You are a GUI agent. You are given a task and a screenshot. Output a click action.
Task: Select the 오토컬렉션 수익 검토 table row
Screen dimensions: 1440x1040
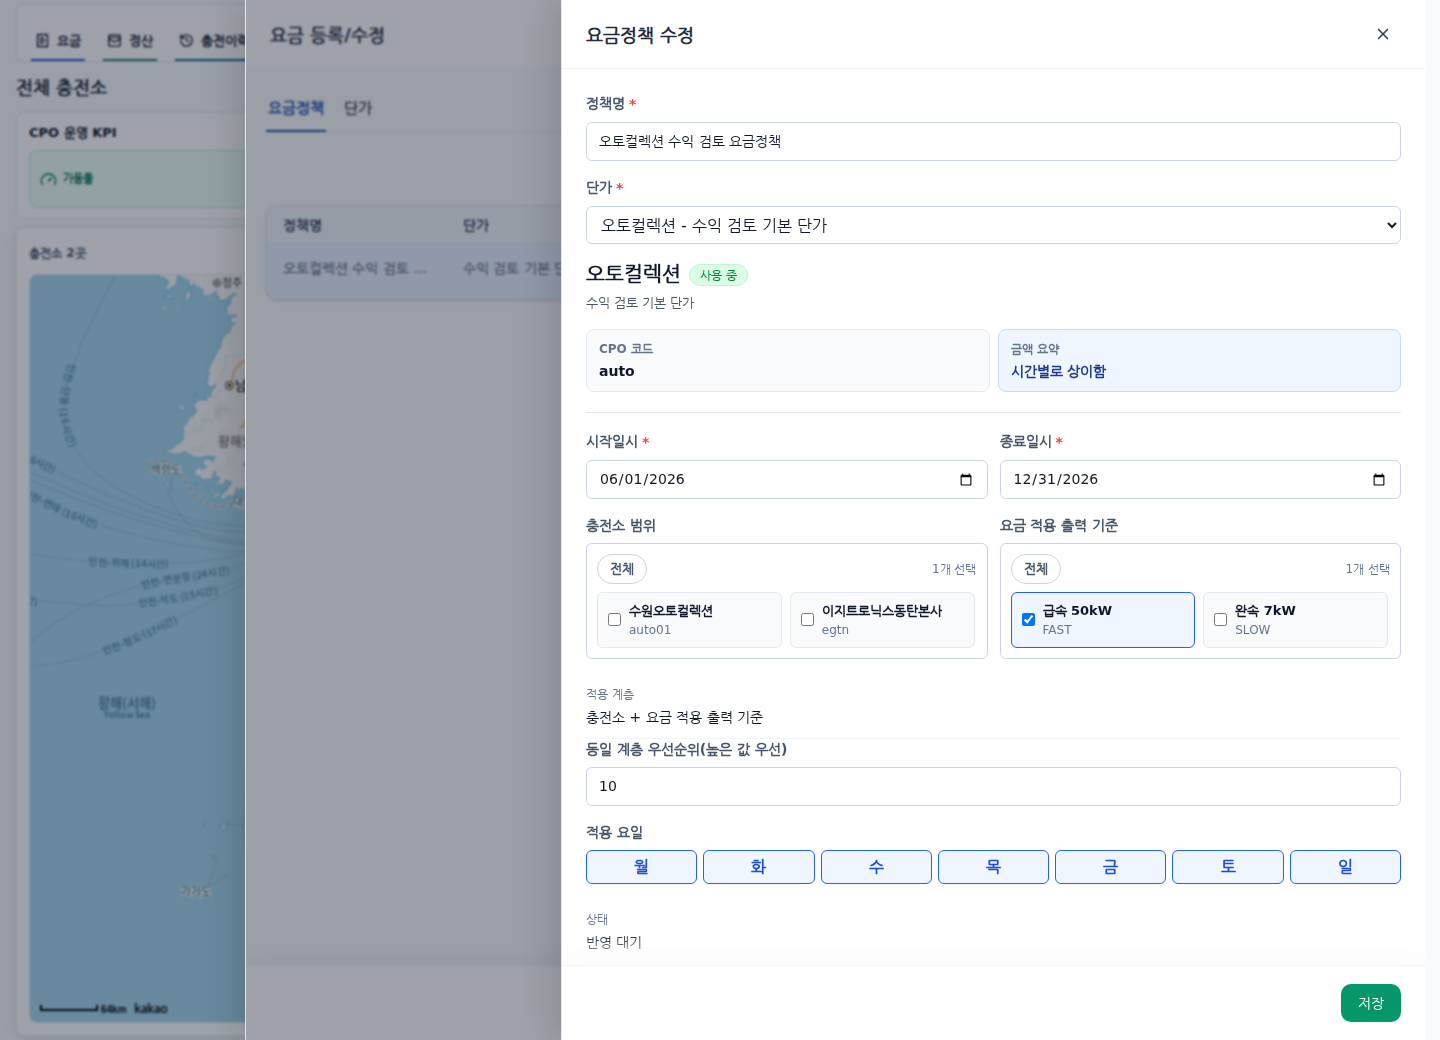click(413, 268)
